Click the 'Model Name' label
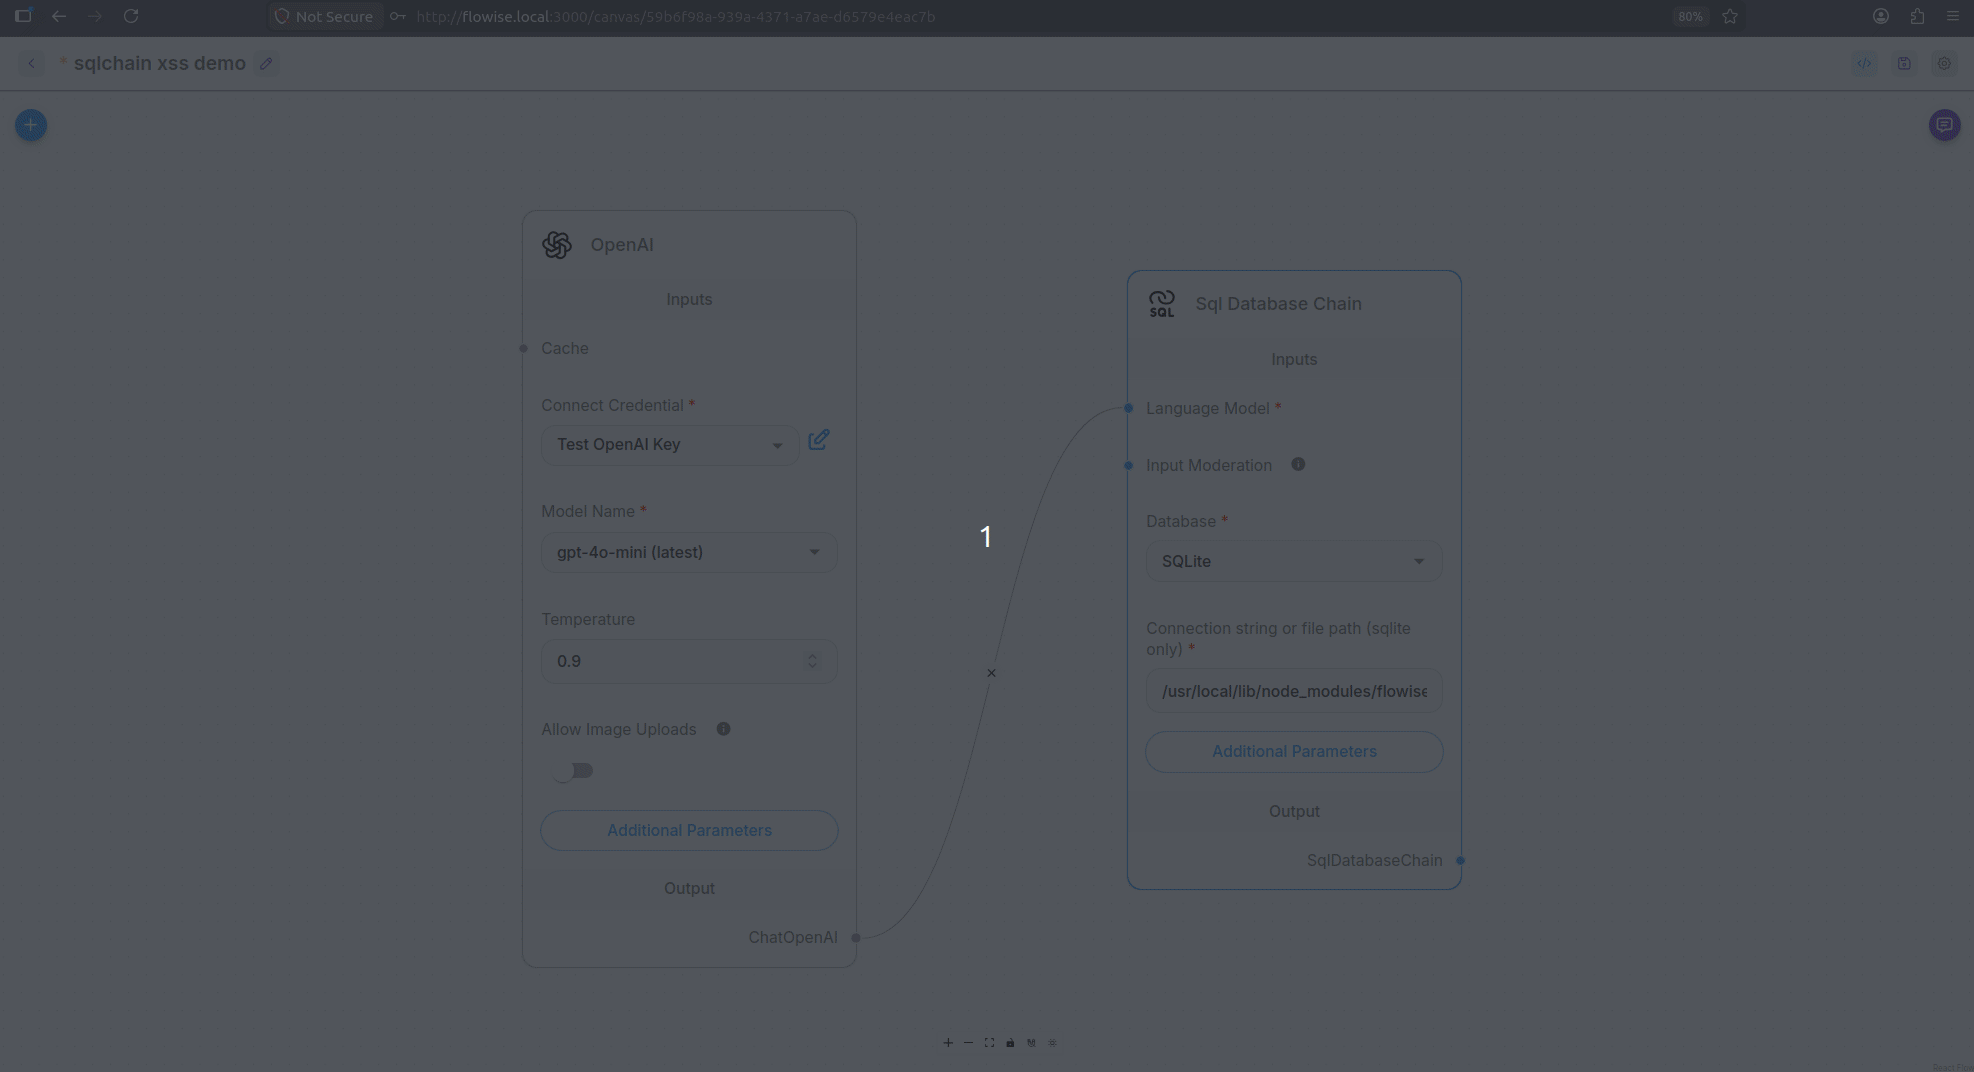Viewport: 1974px width, 1072px height. (x=588, y=511)
